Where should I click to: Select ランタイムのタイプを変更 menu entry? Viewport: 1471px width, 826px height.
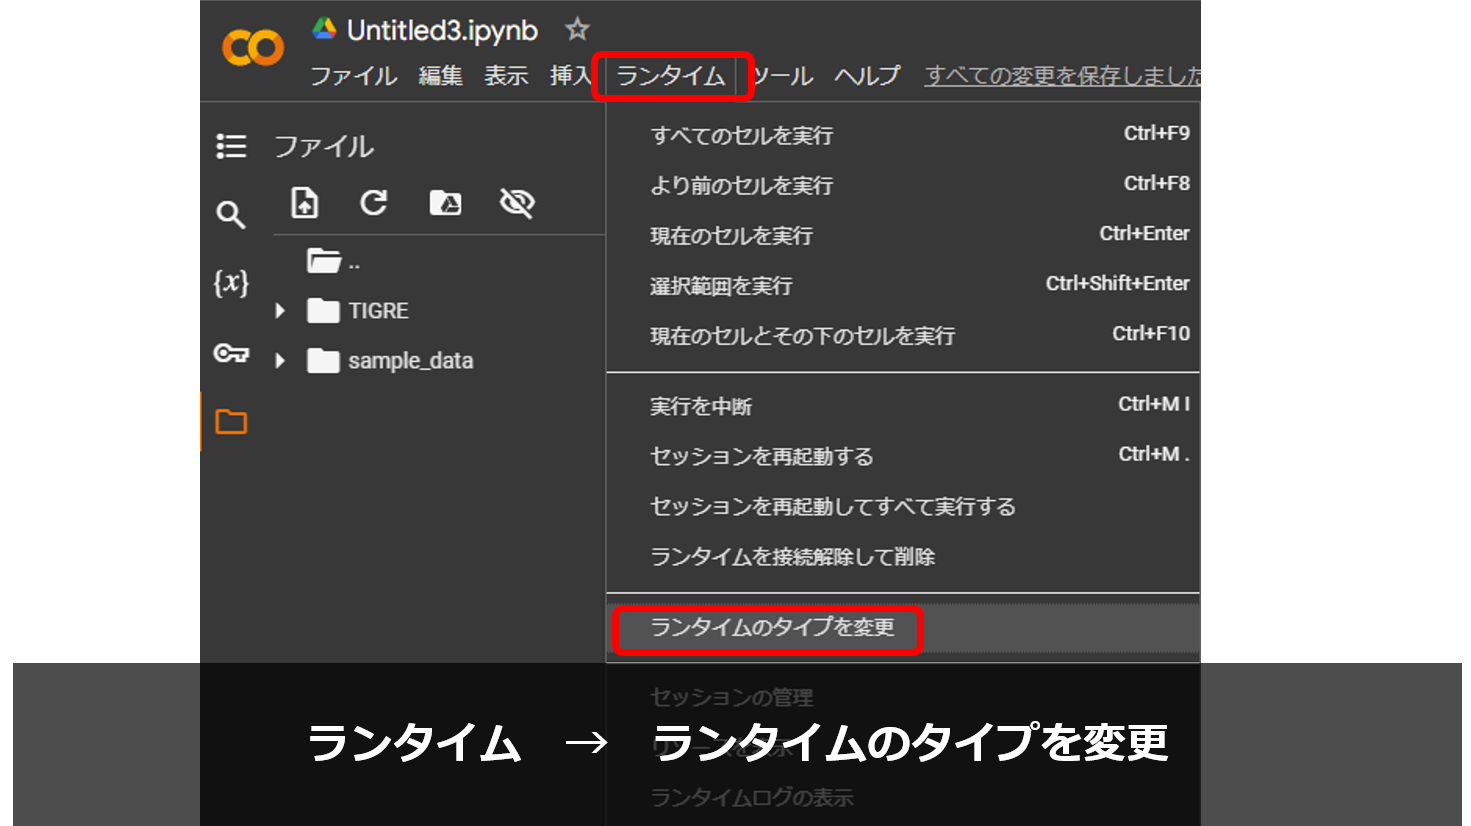tap(771, 628)
